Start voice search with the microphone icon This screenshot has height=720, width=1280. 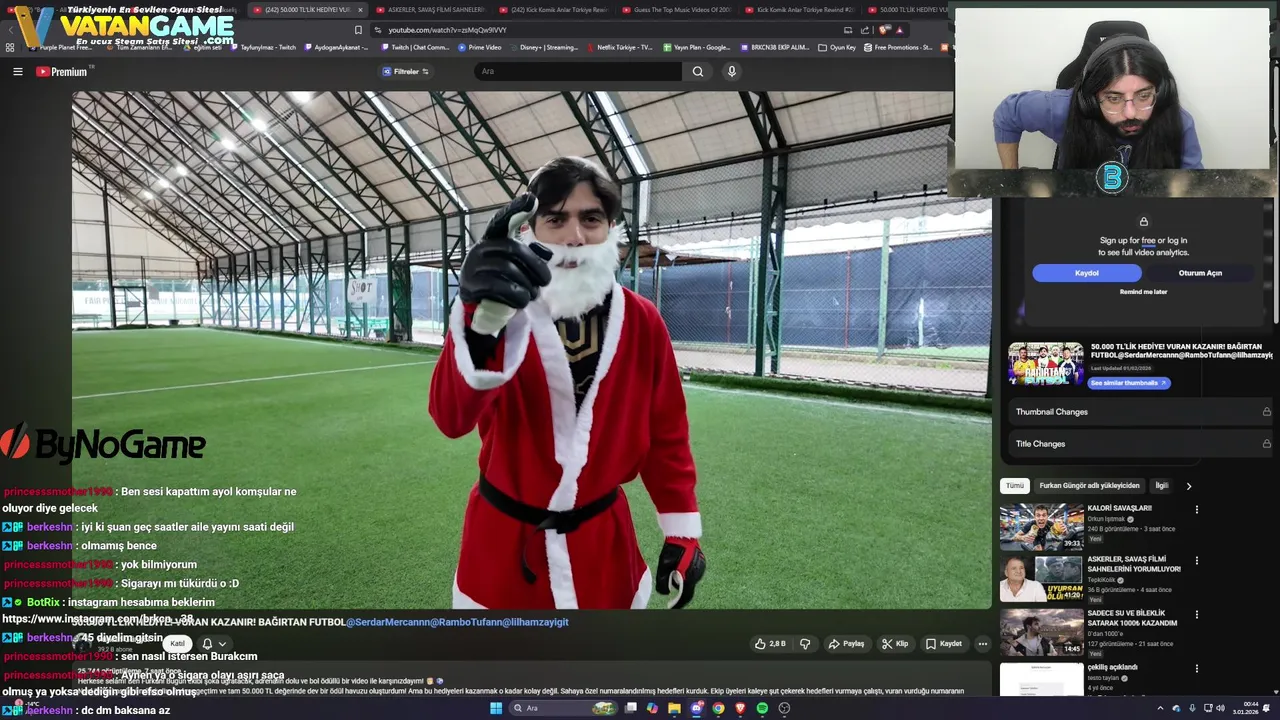pos(732,71)
